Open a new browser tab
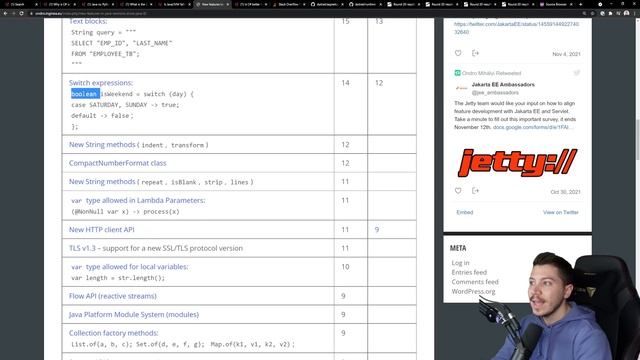Screen dimensions: 640x360 [x=580, y=4]
